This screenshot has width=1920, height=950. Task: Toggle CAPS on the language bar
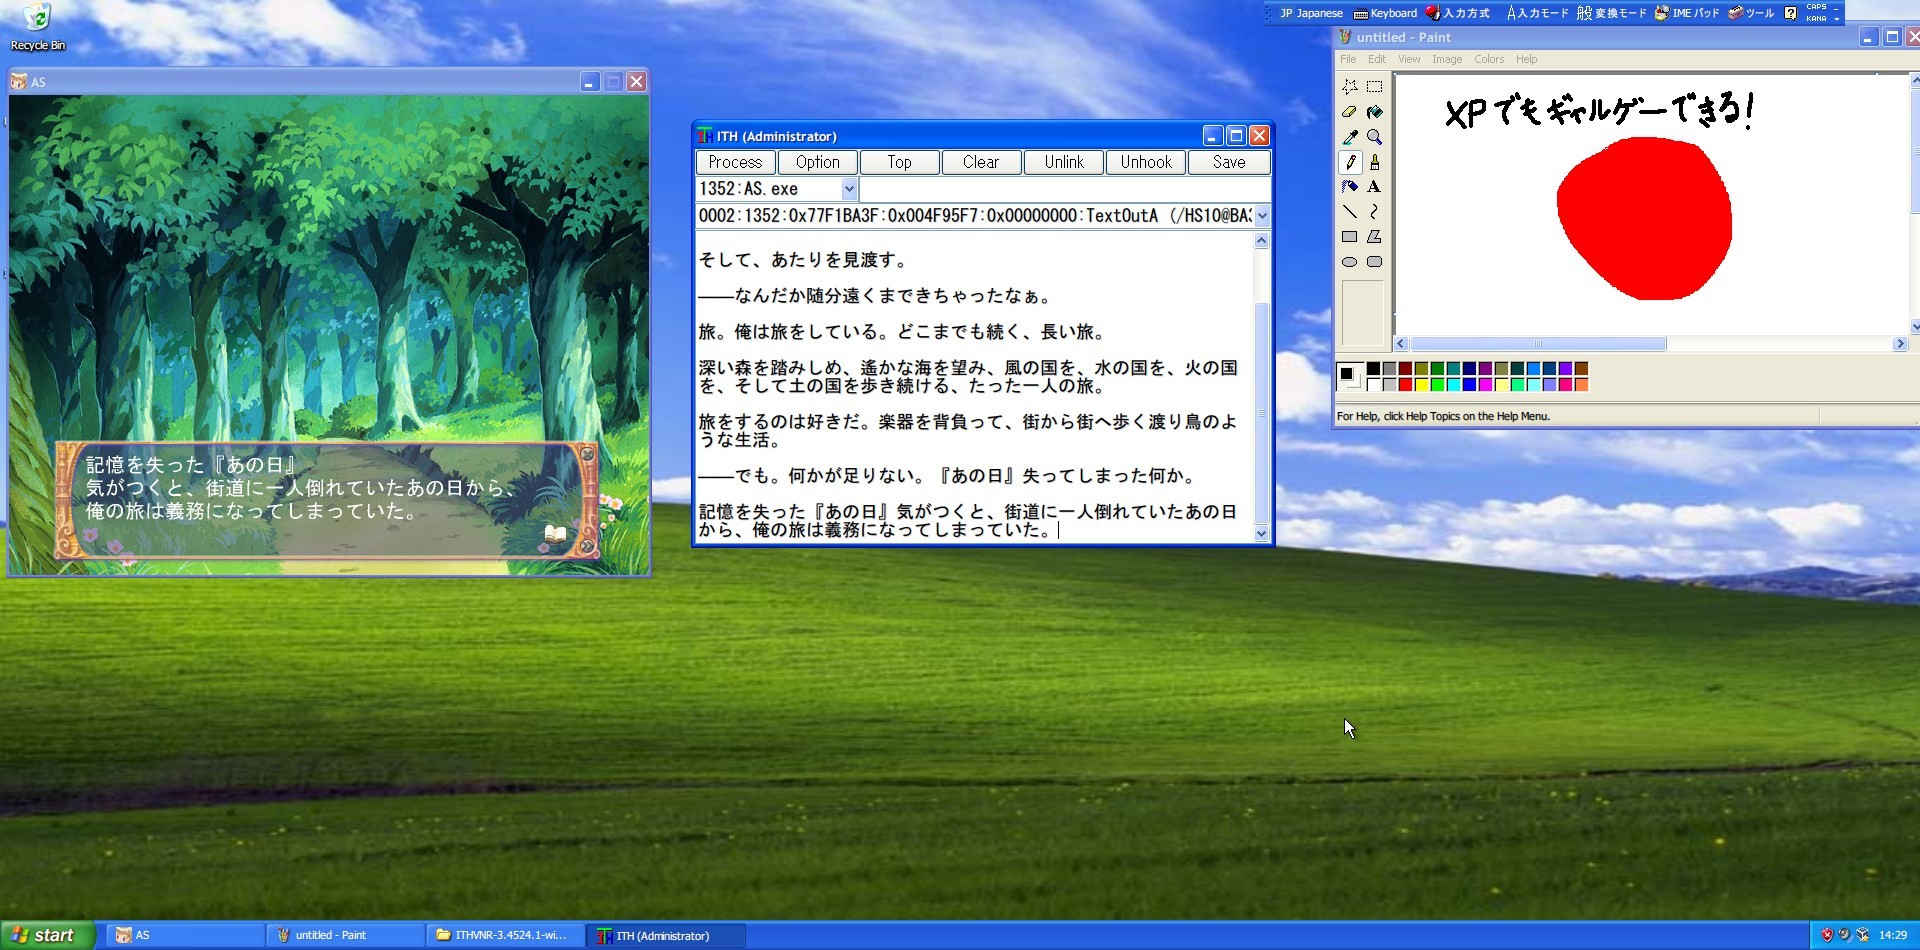pyautogui.click(x=1817, y=8)
